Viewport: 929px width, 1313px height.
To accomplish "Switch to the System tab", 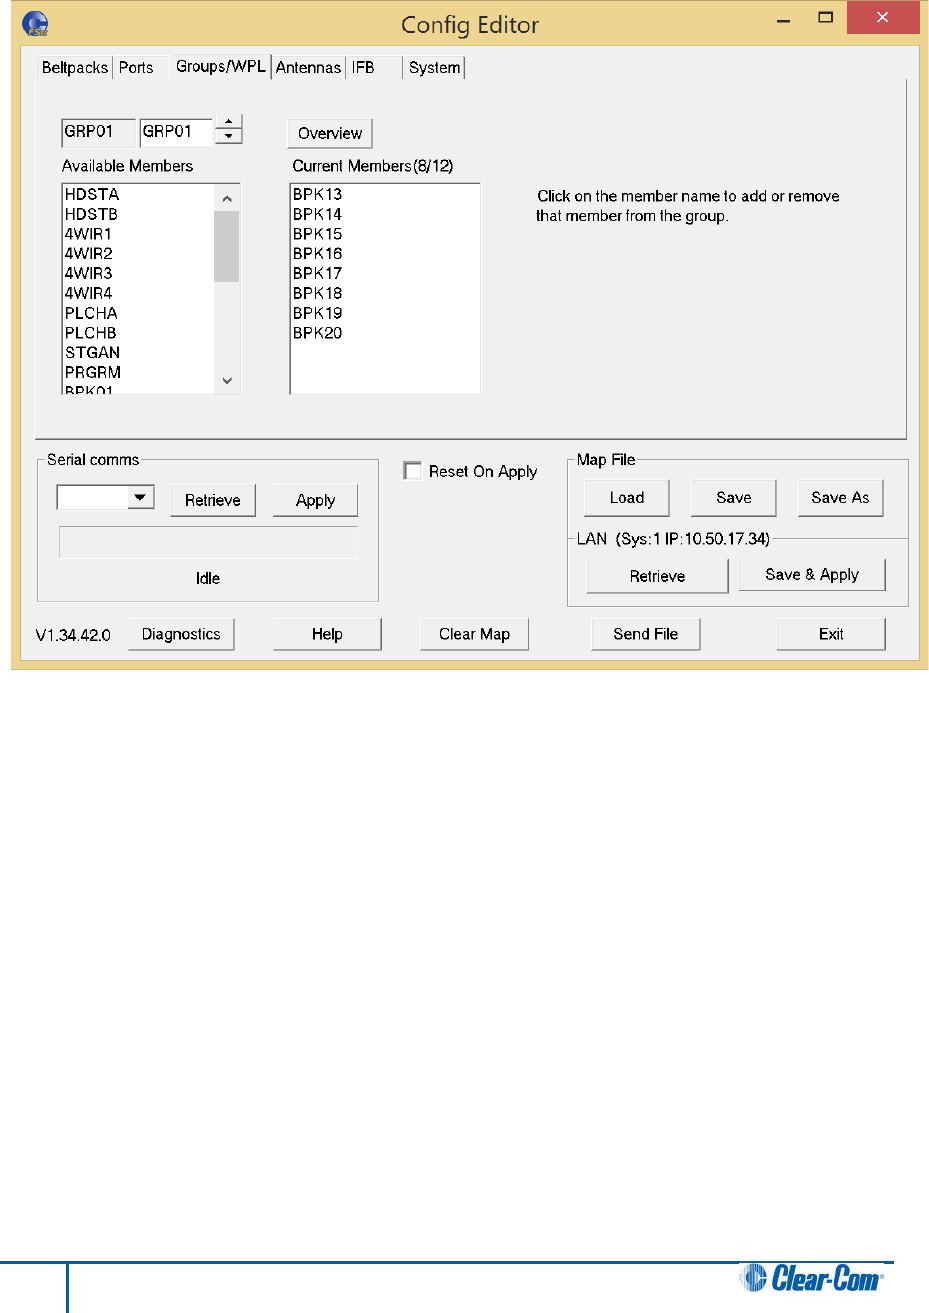I will pos(435,68).
